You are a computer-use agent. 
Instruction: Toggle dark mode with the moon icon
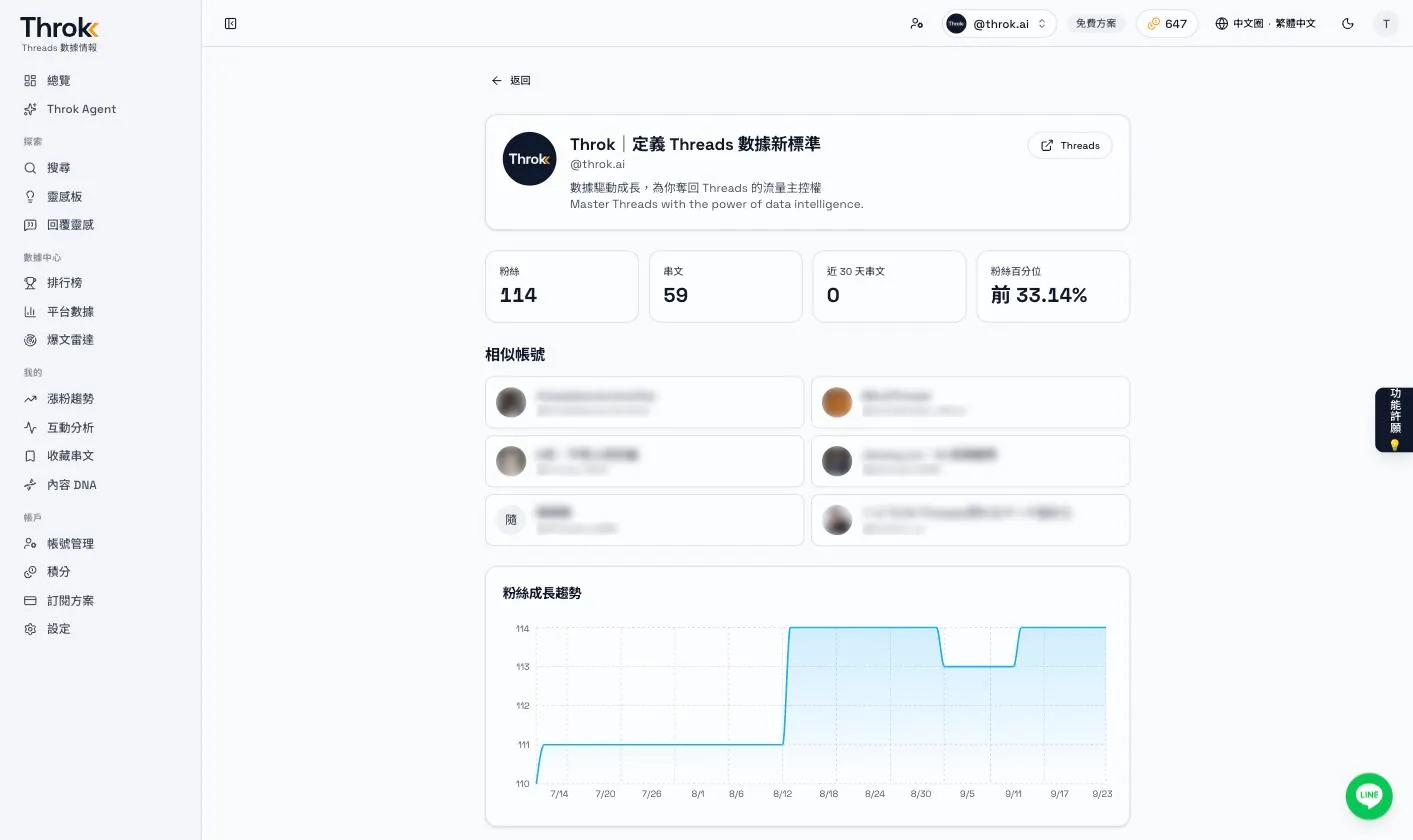(x=1348, y=23)
